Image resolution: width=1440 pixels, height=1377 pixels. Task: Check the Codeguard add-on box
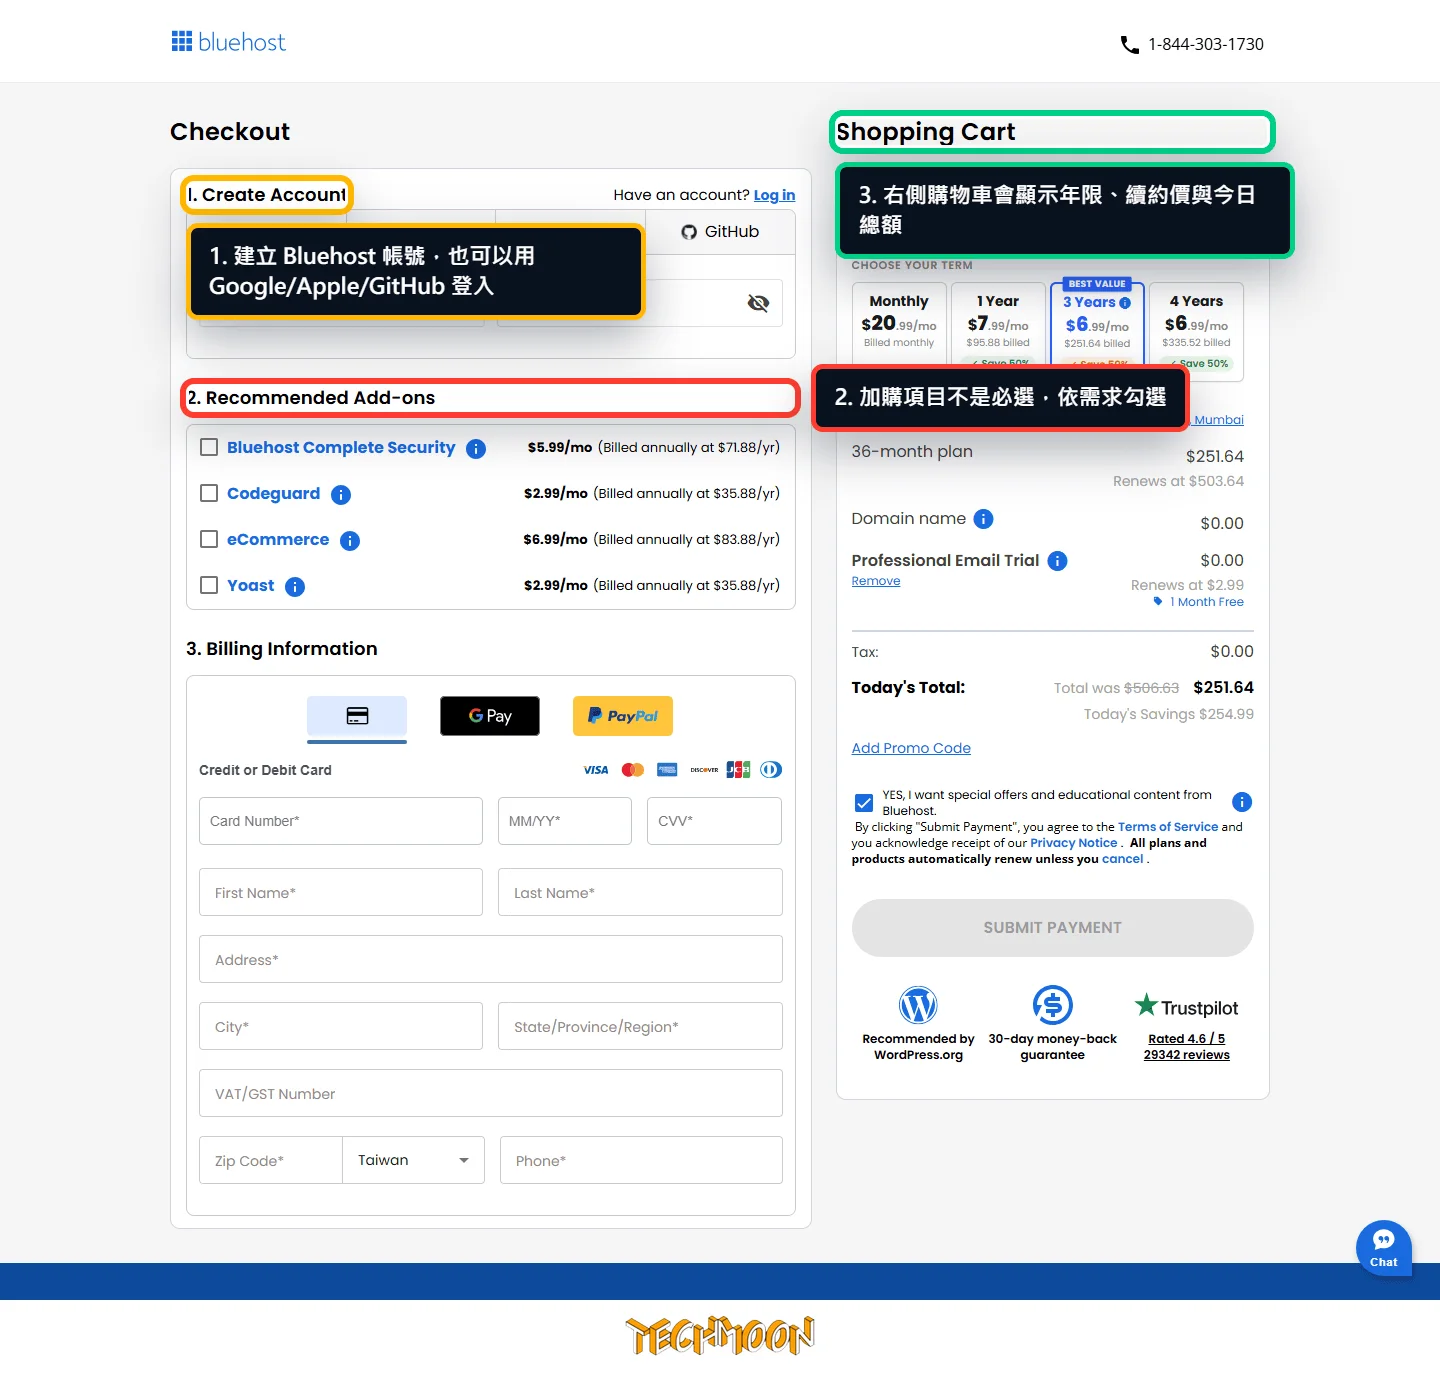(209, 493)
